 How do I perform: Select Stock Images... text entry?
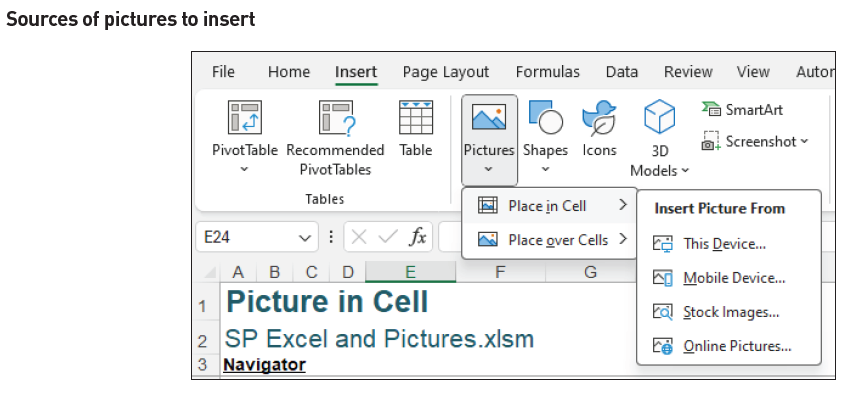731,312
